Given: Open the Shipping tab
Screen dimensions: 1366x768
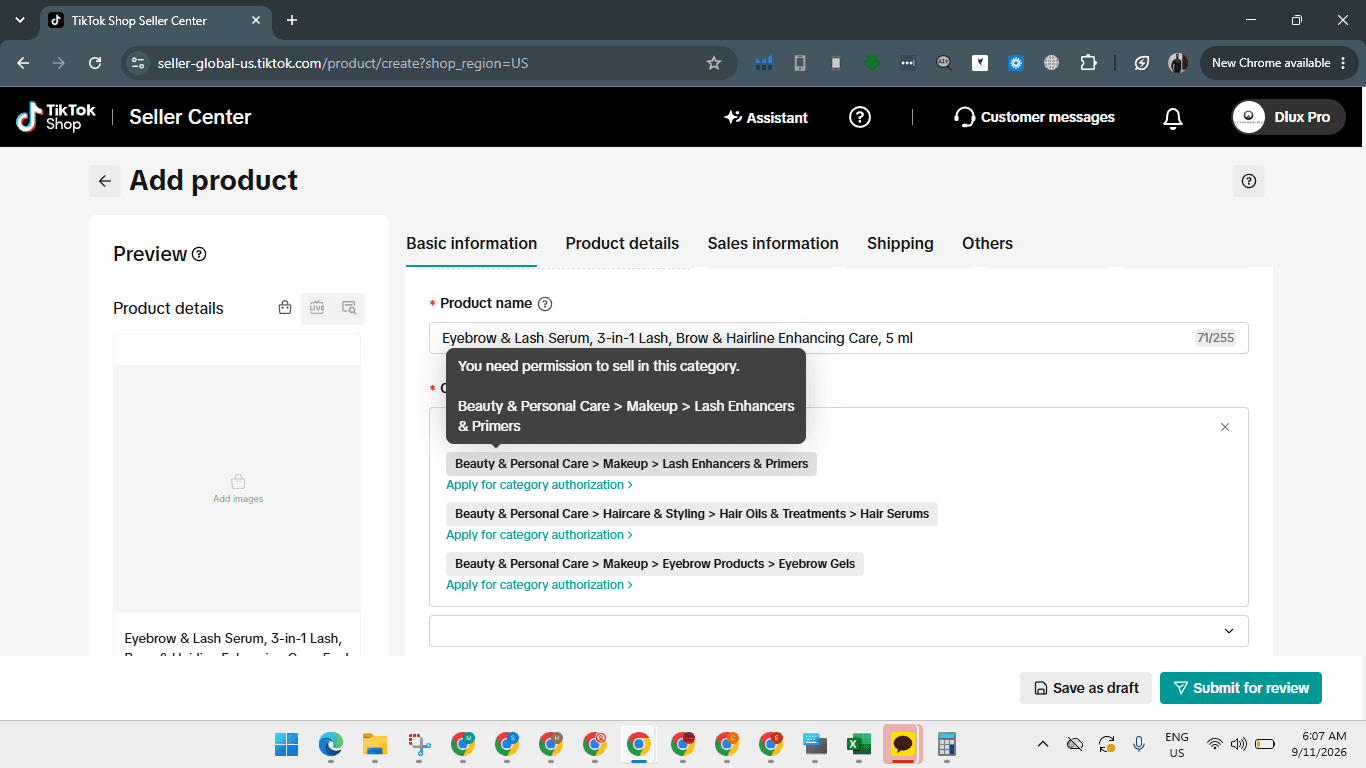Looking at the screenshot, I should [x=900, y=243].
